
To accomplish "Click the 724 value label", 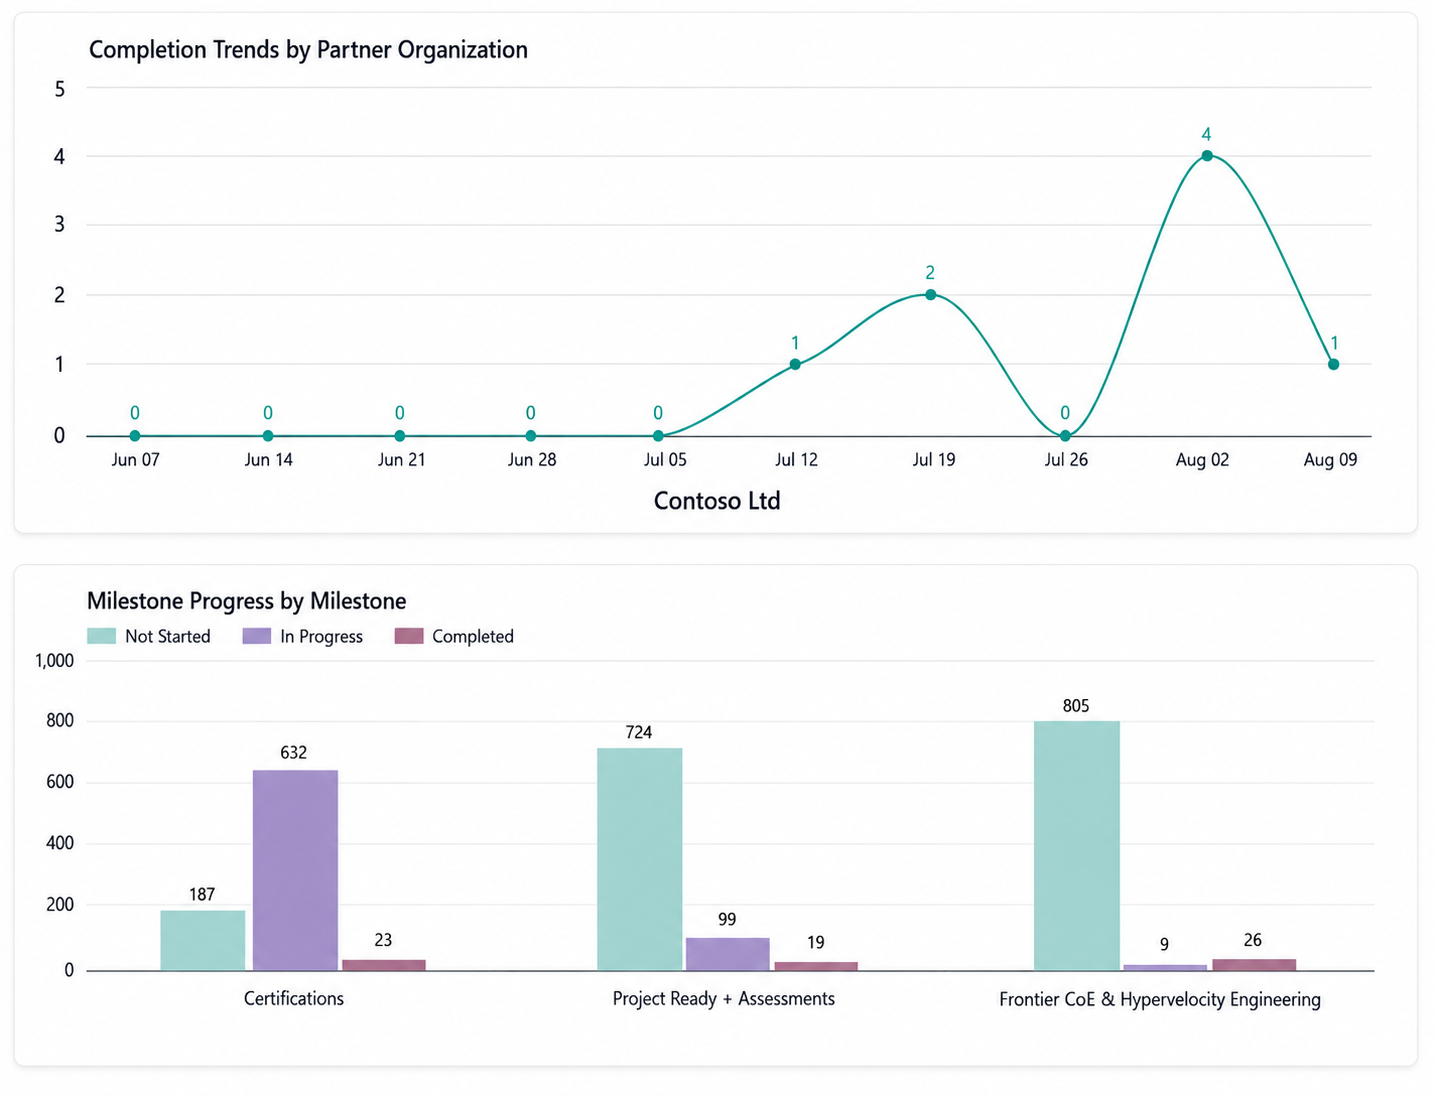I will 639,733.
